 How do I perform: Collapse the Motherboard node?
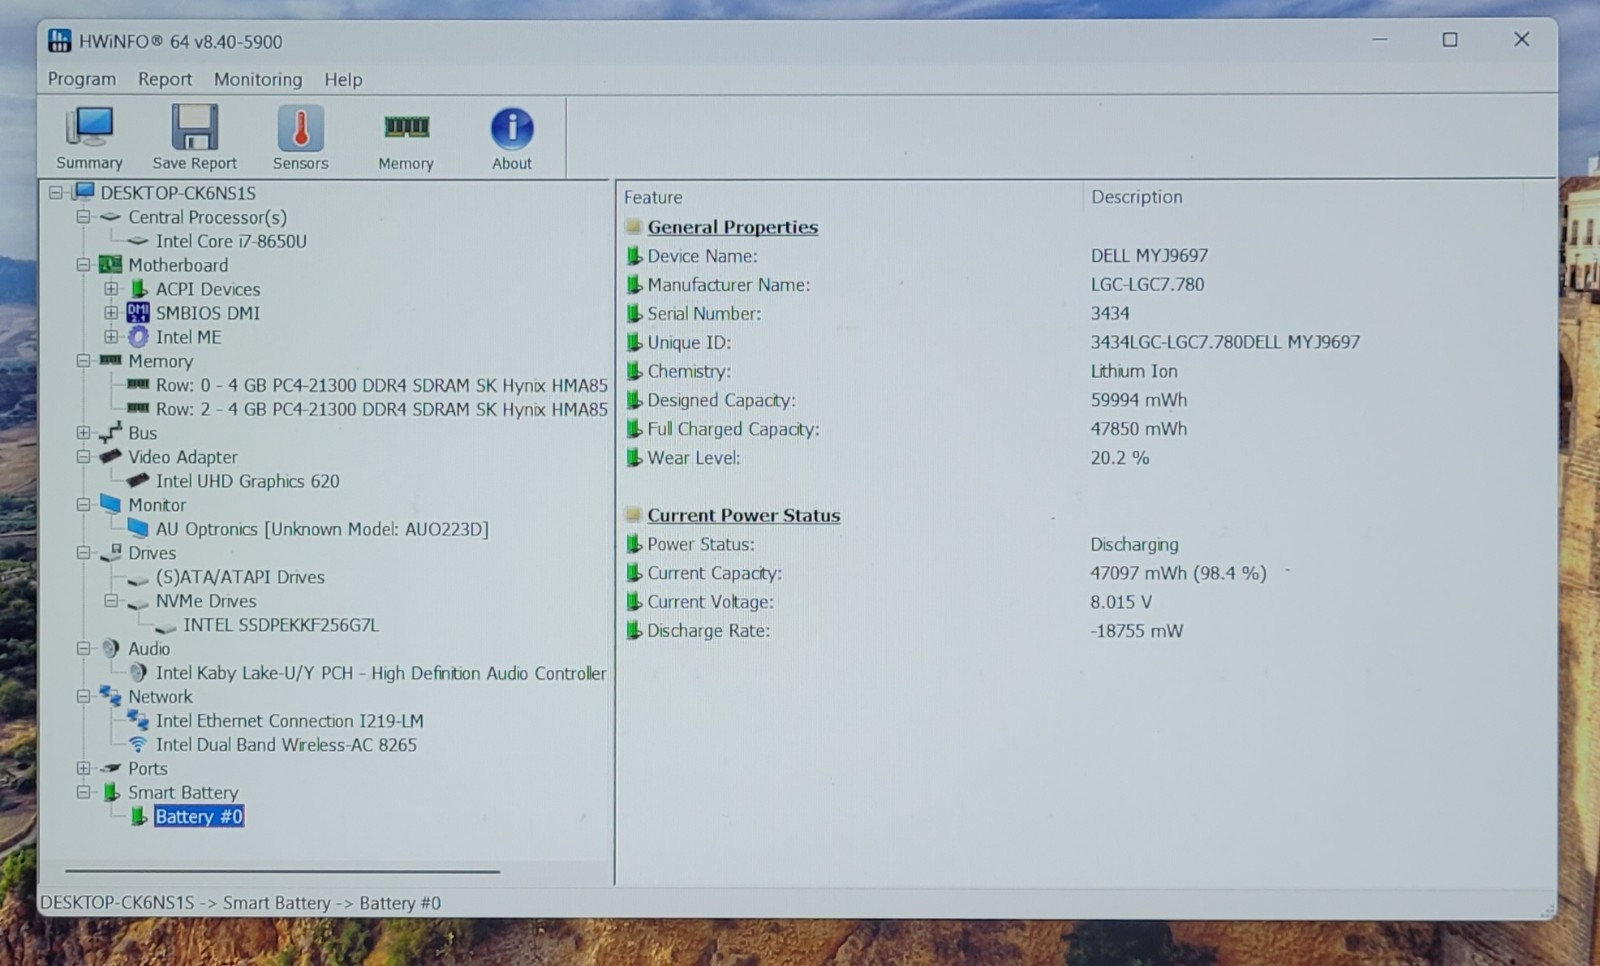click(83, 265)
